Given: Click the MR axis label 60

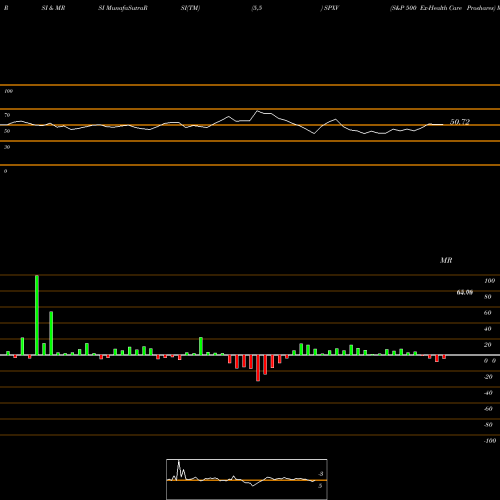Looking at the screenshot, I should pos(488,313).
